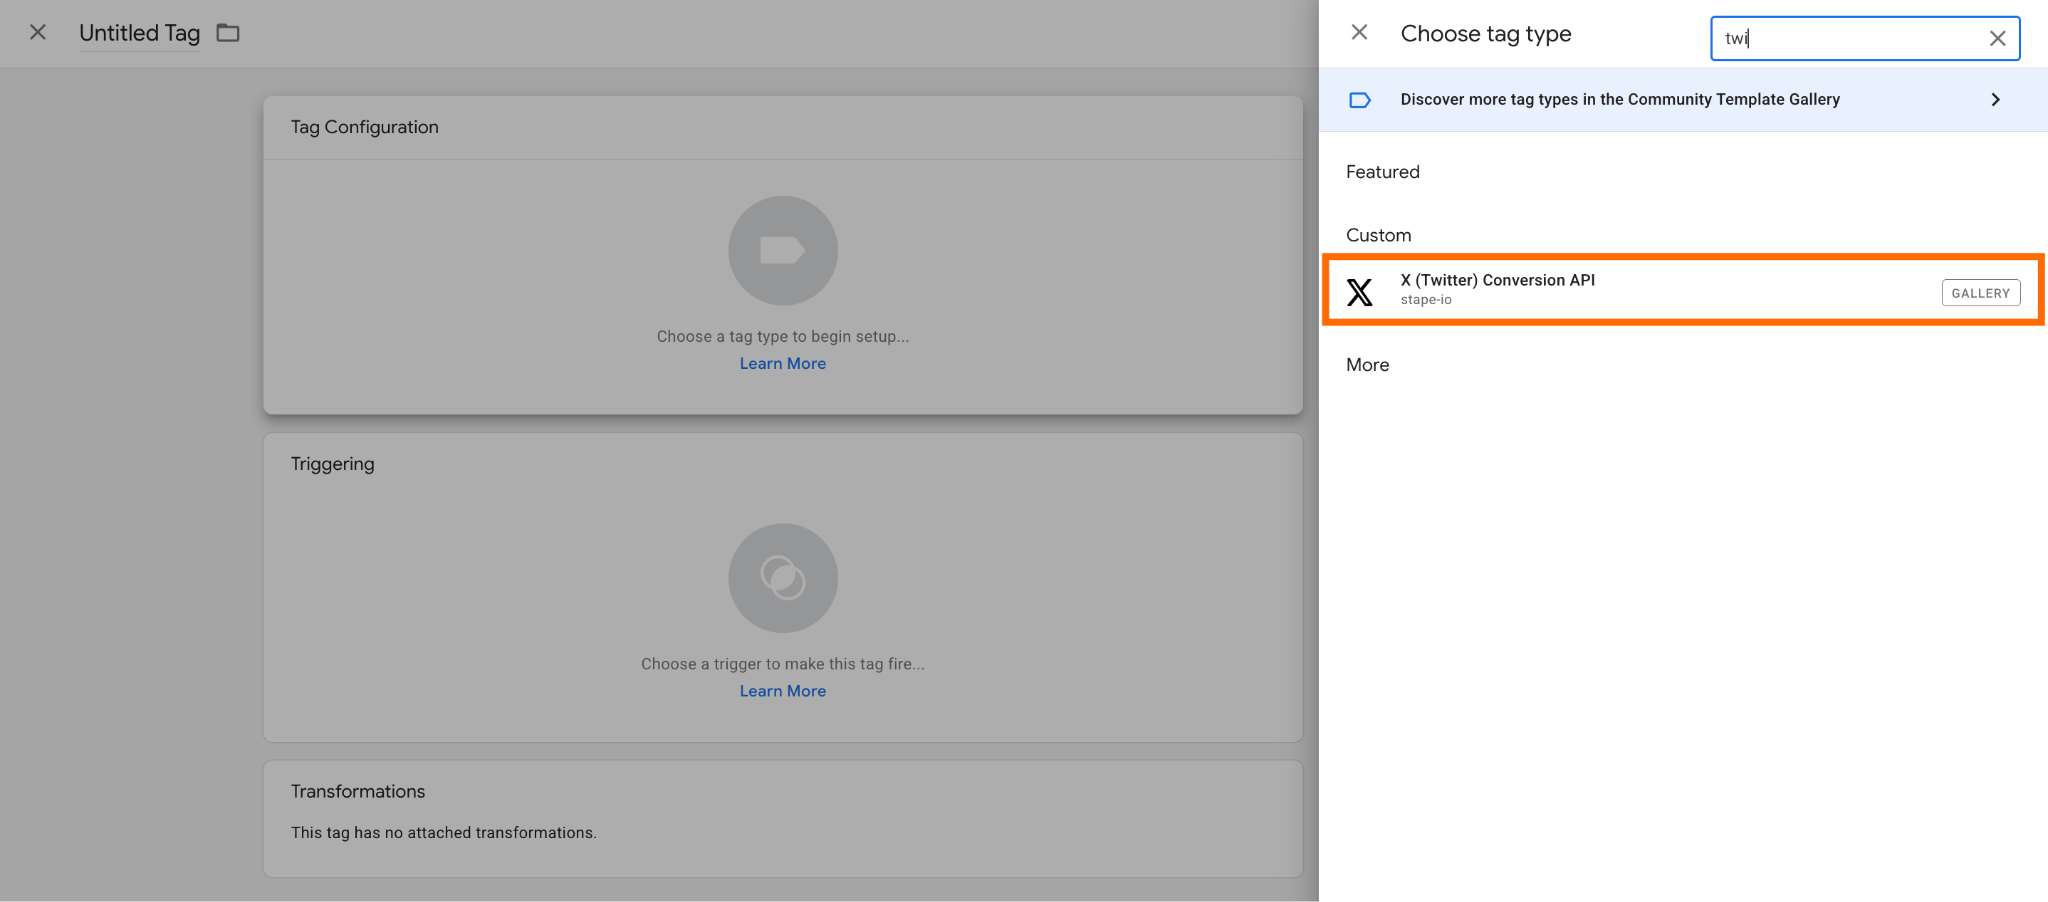Click the More section heading

click(x=1367, y=365)
